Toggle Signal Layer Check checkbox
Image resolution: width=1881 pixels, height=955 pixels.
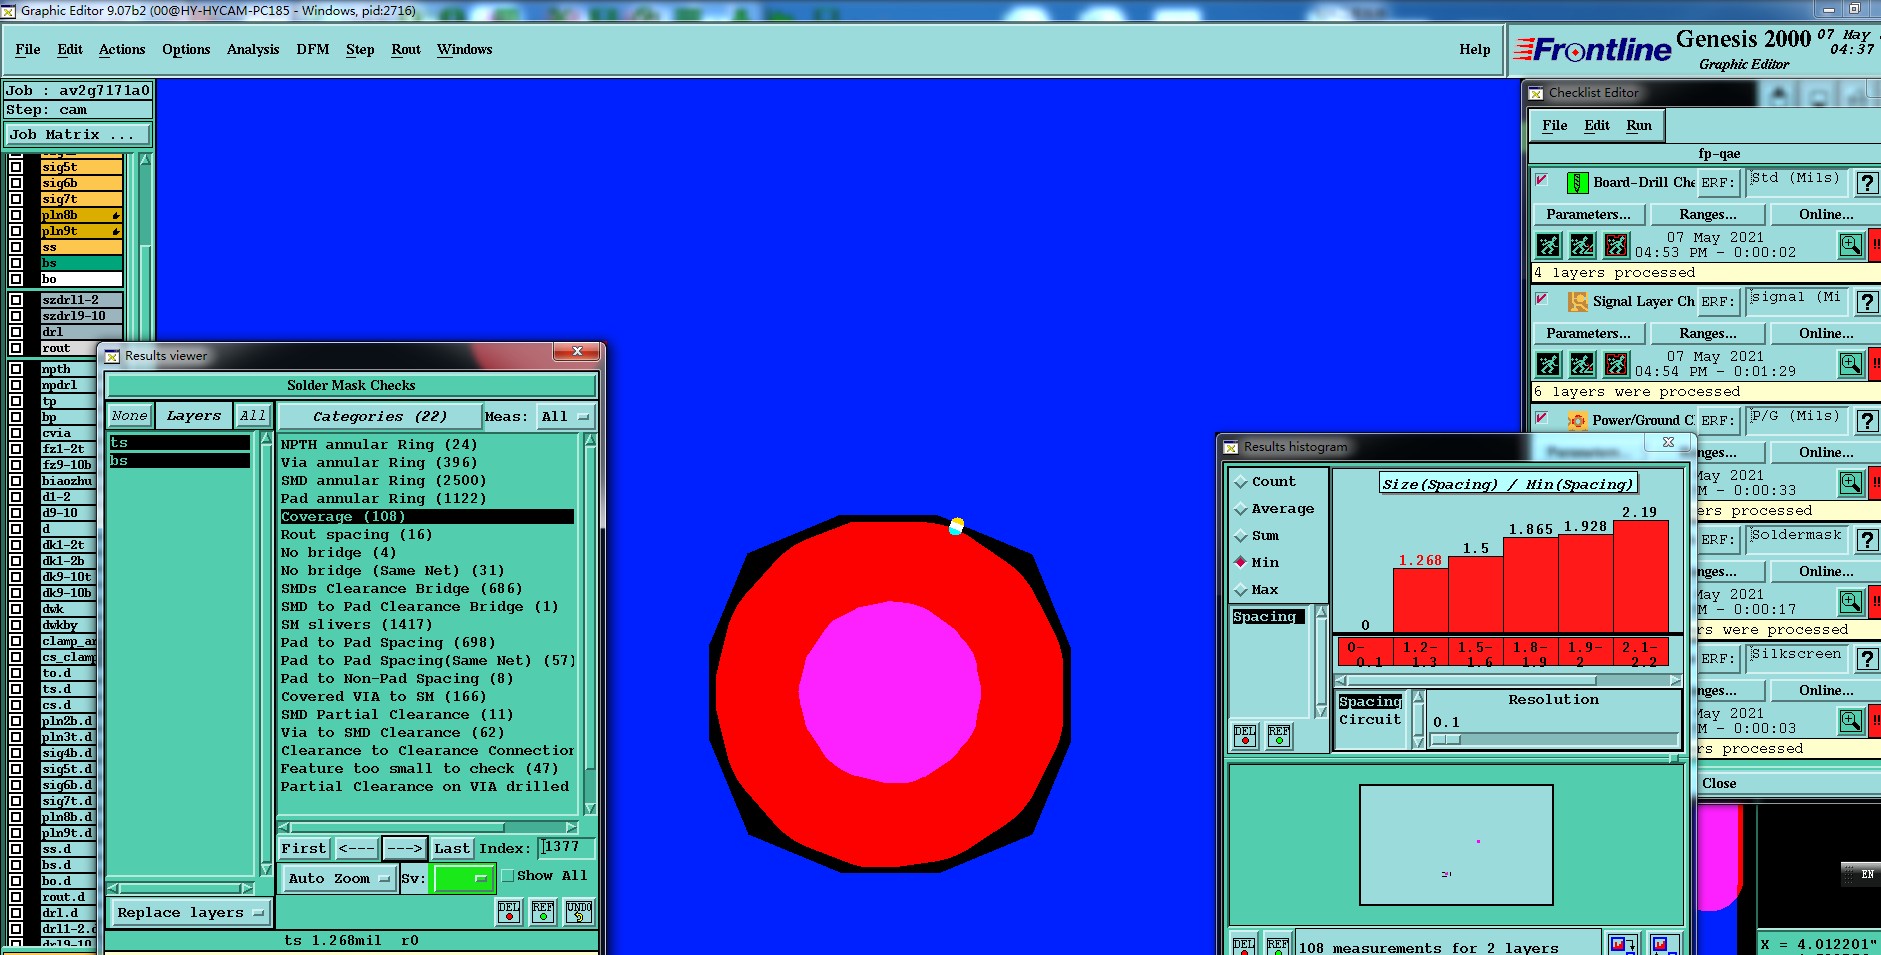(1542, 299)
